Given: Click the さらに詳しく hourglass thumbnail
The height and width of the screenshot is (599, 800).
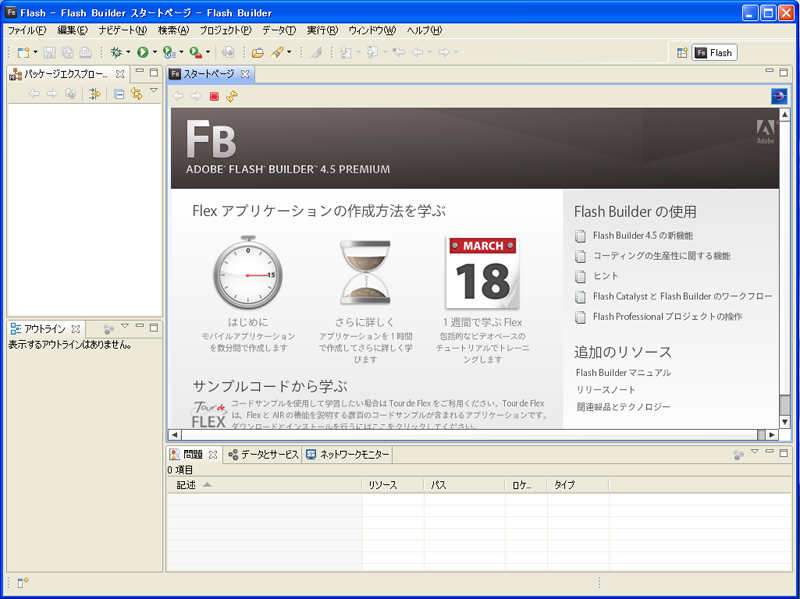Looking at the screenshot, I should coord(365,273).
